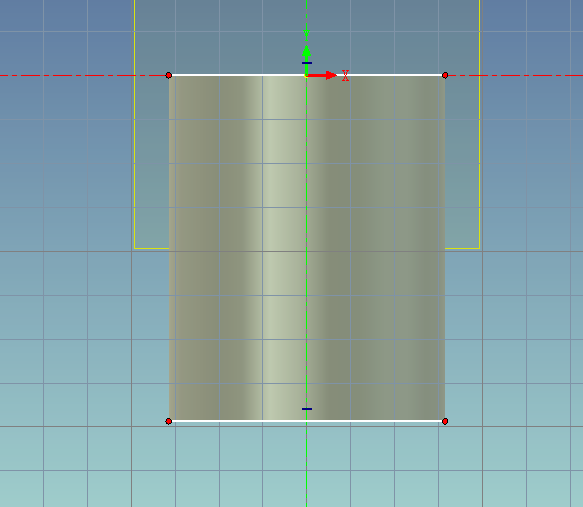
Task: Click the red X axis label
Action: tap(345, 75)
